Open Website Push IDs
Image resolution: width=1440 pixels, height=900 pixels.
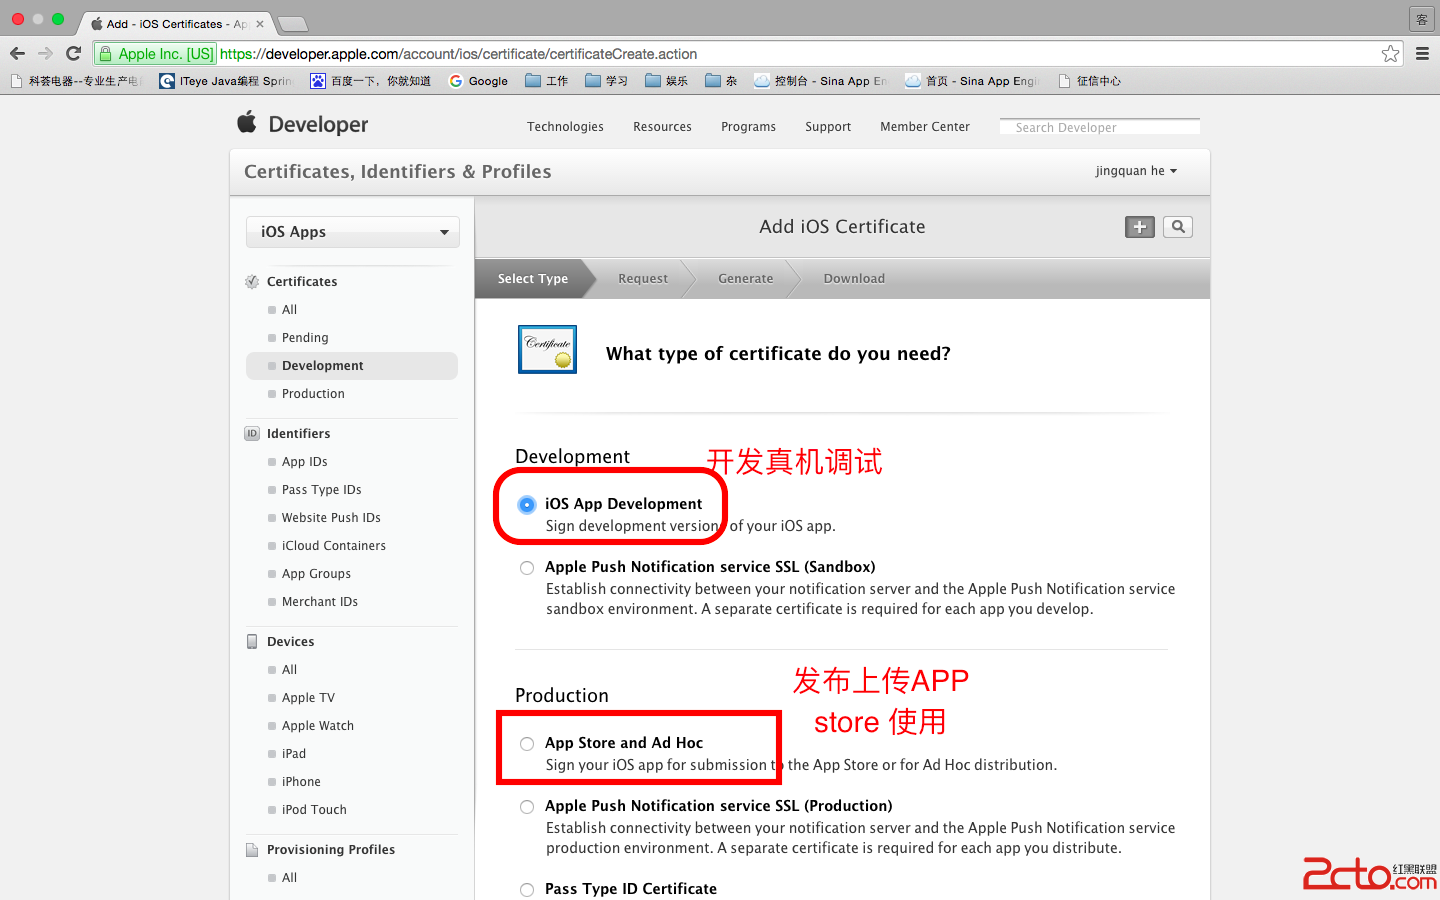click(x=331, y=518)
